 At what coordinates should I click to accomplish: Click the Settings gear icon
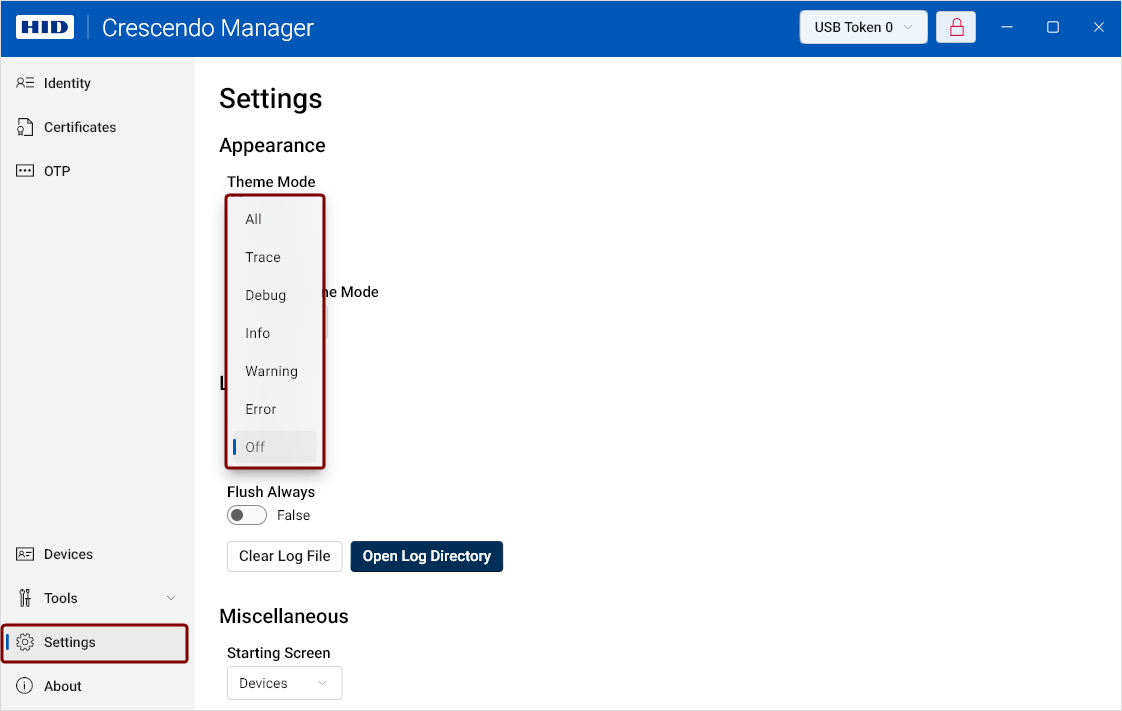click(x=25, y=642)
